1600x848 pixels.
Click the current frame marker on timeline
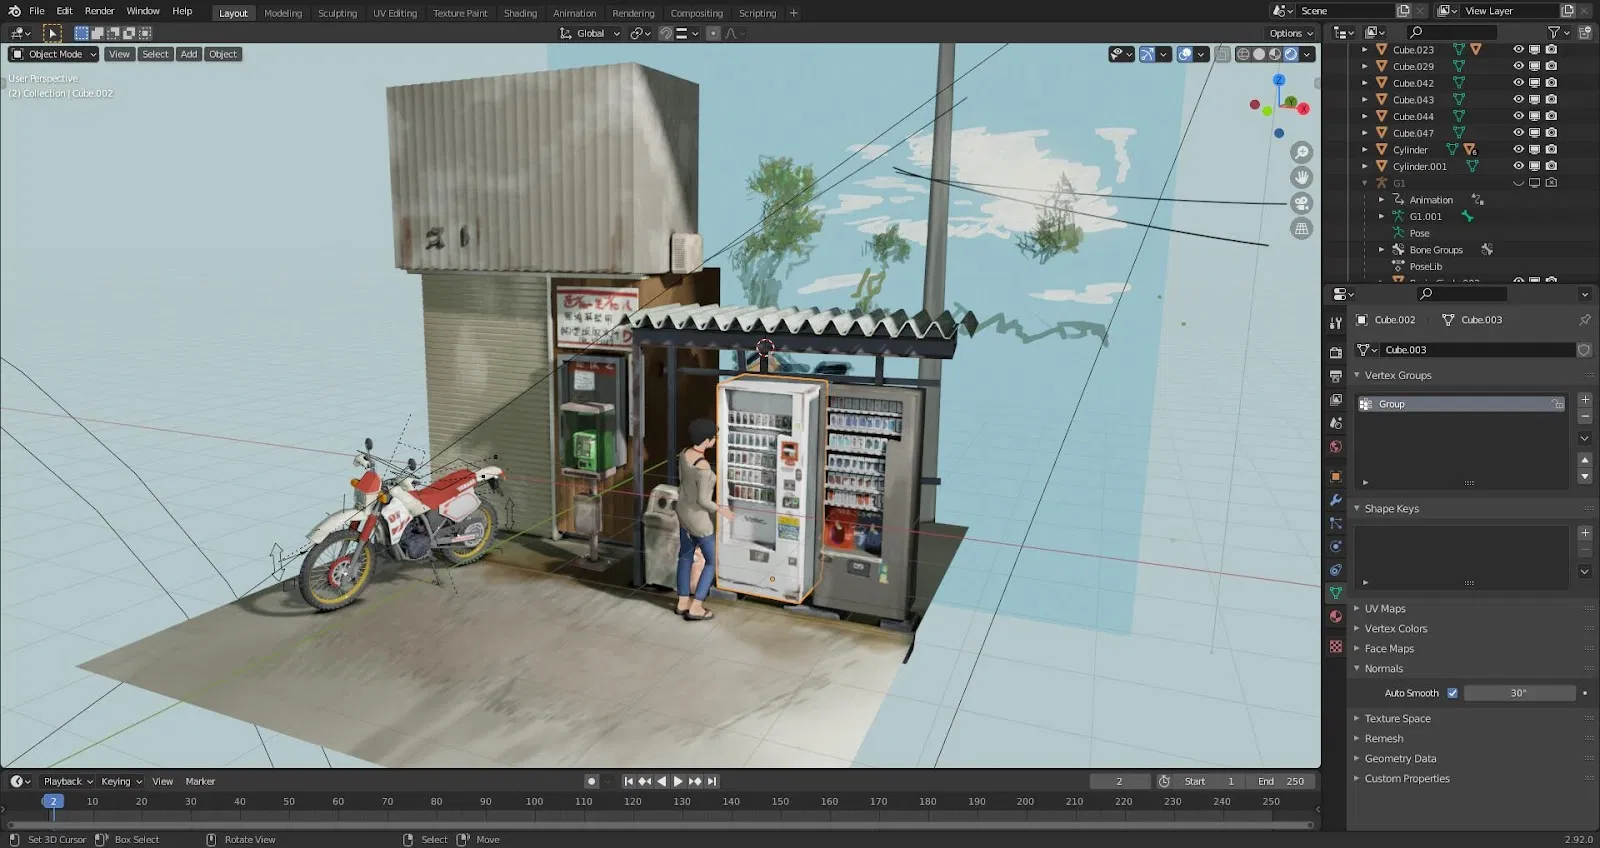(53, 801)
